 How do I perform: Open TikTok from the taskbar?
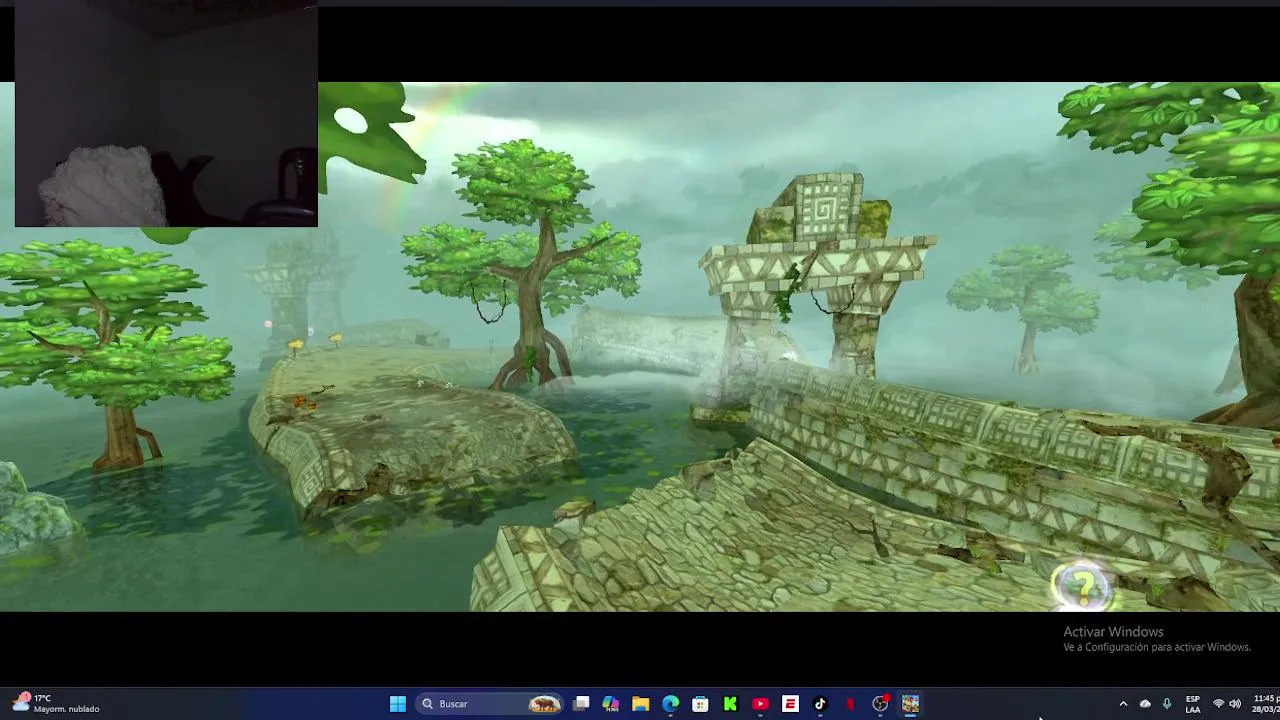click(x=821, y=704)
